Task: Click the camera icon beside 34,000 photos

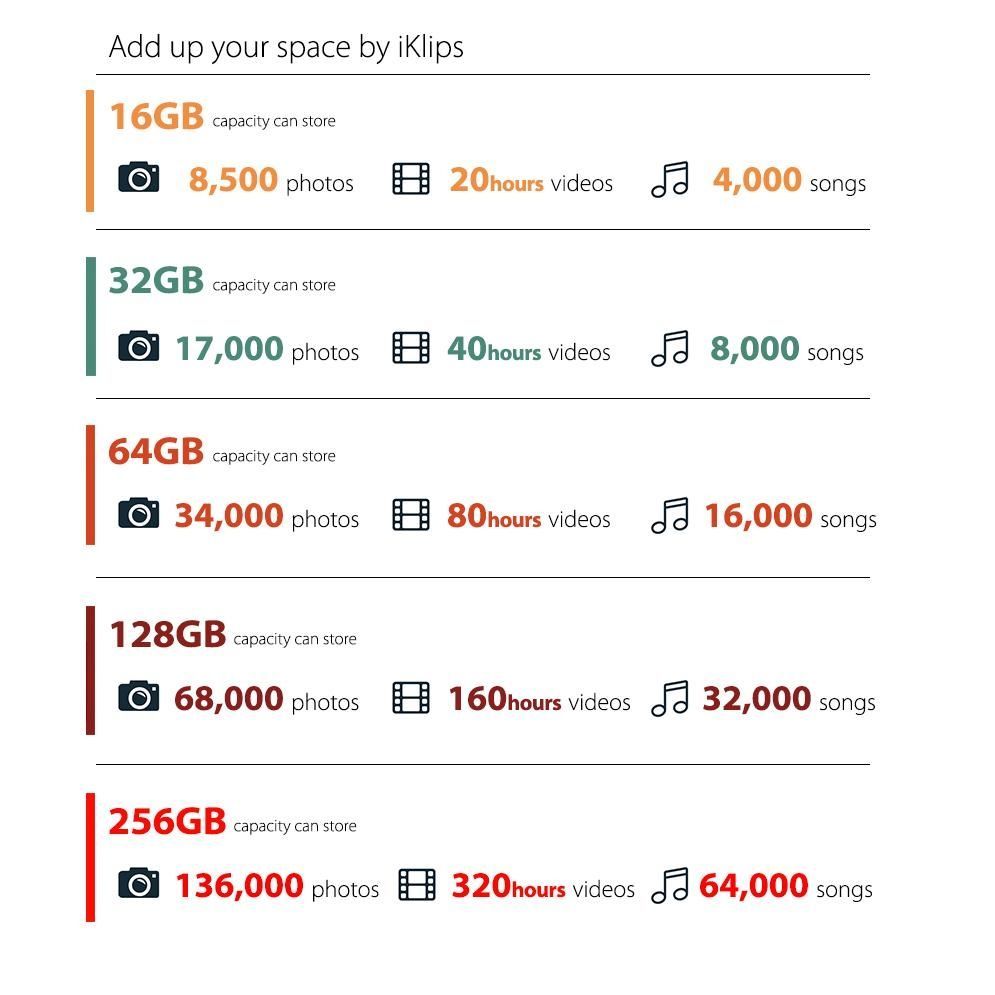Action: point(138,514)
